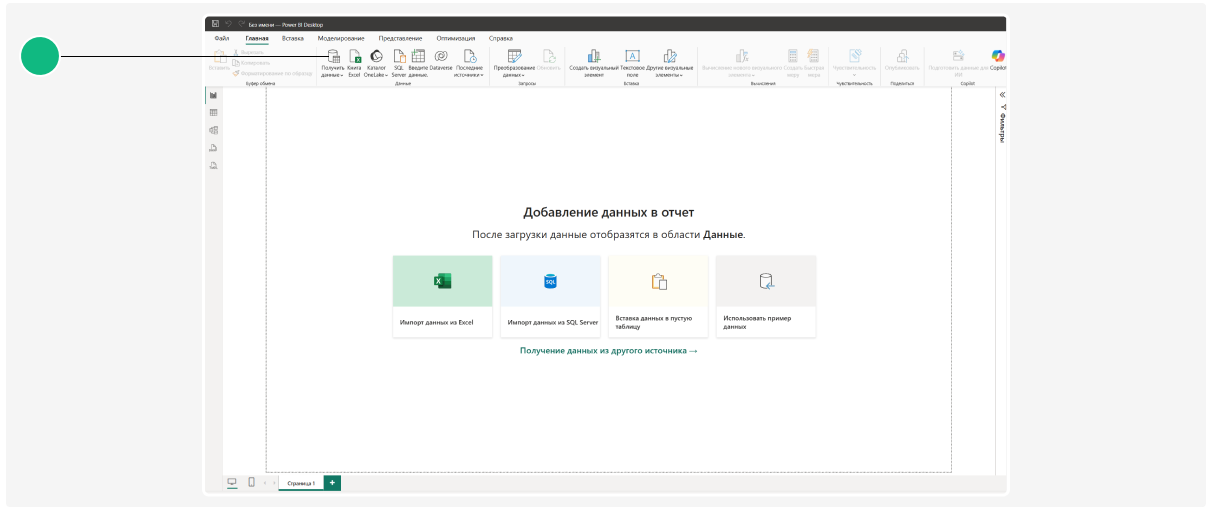Viewport: 1209px width, 510px height.
Task: Click the Redo arrow in title bar
Action: pos(240,24)
